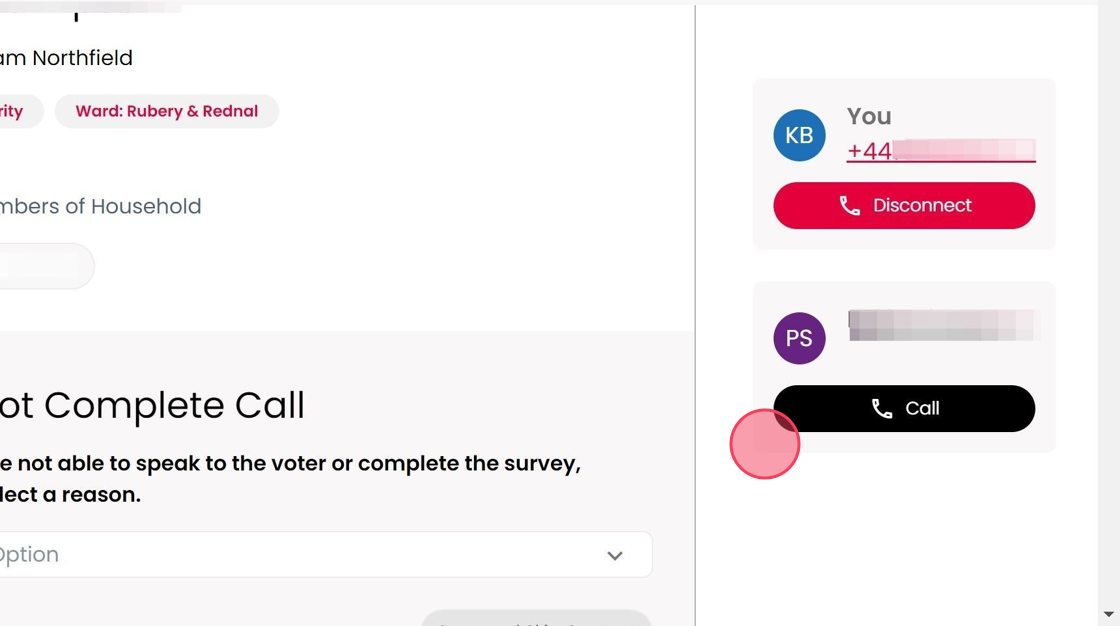
Task: Click the phone icon on the Disconnect button
Action: tap(850, 206)
